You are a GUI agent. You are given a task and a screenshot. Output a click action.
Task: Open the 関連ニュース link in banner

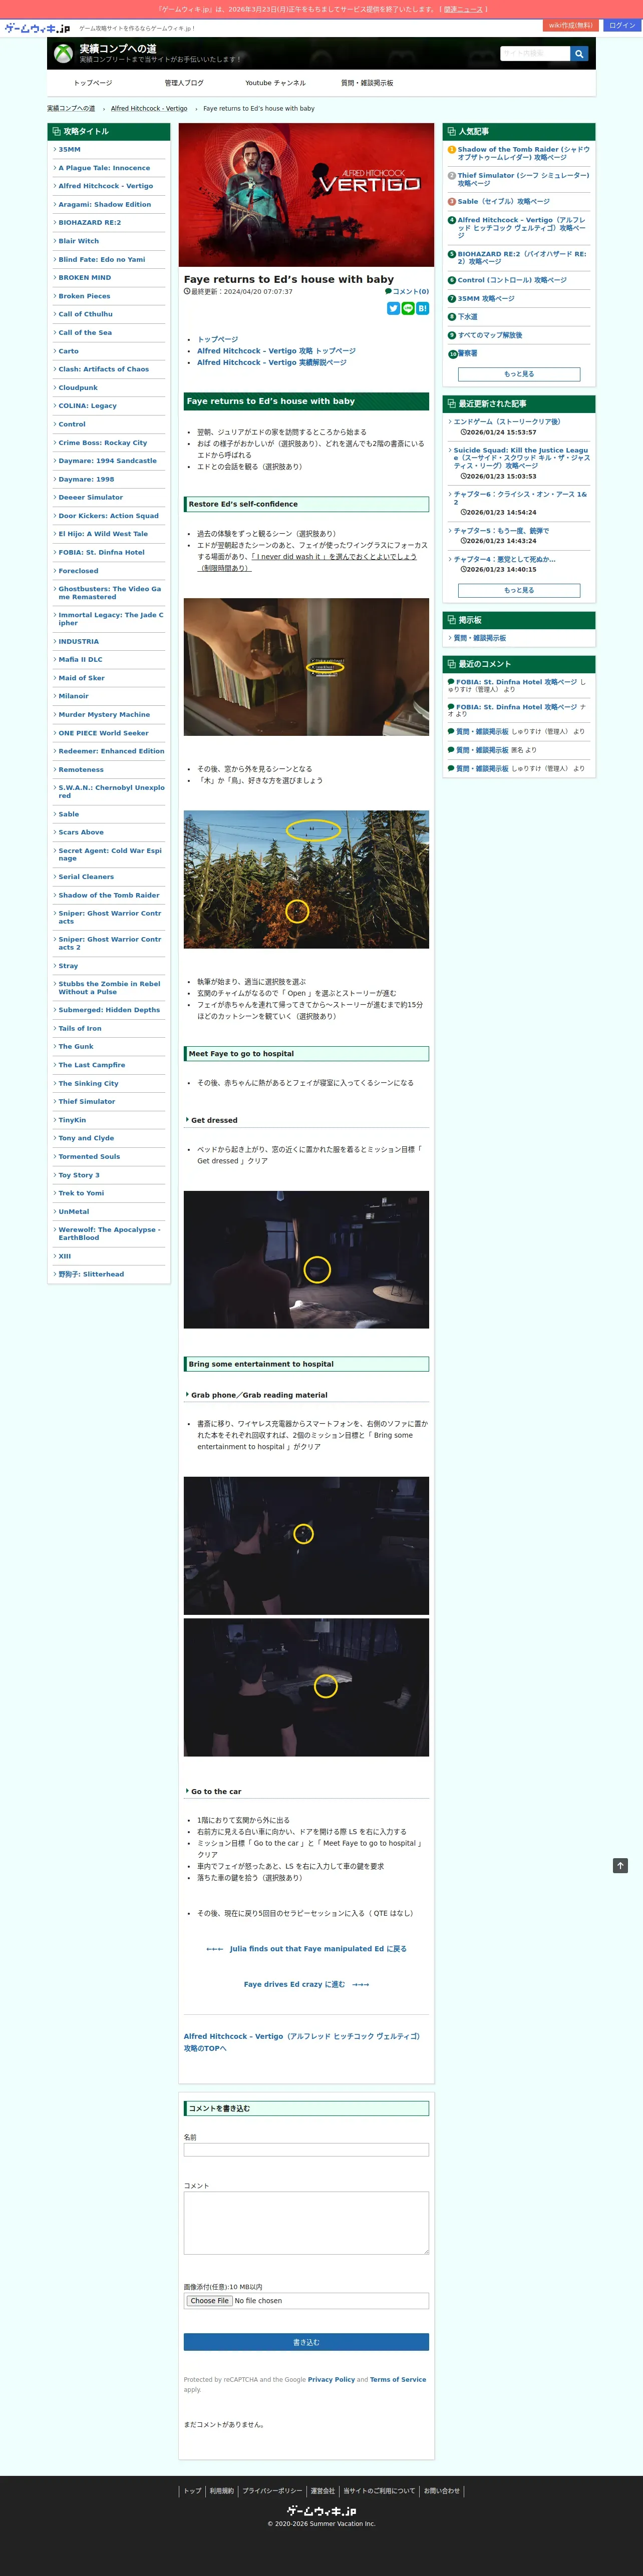click(x=464, y=9)
